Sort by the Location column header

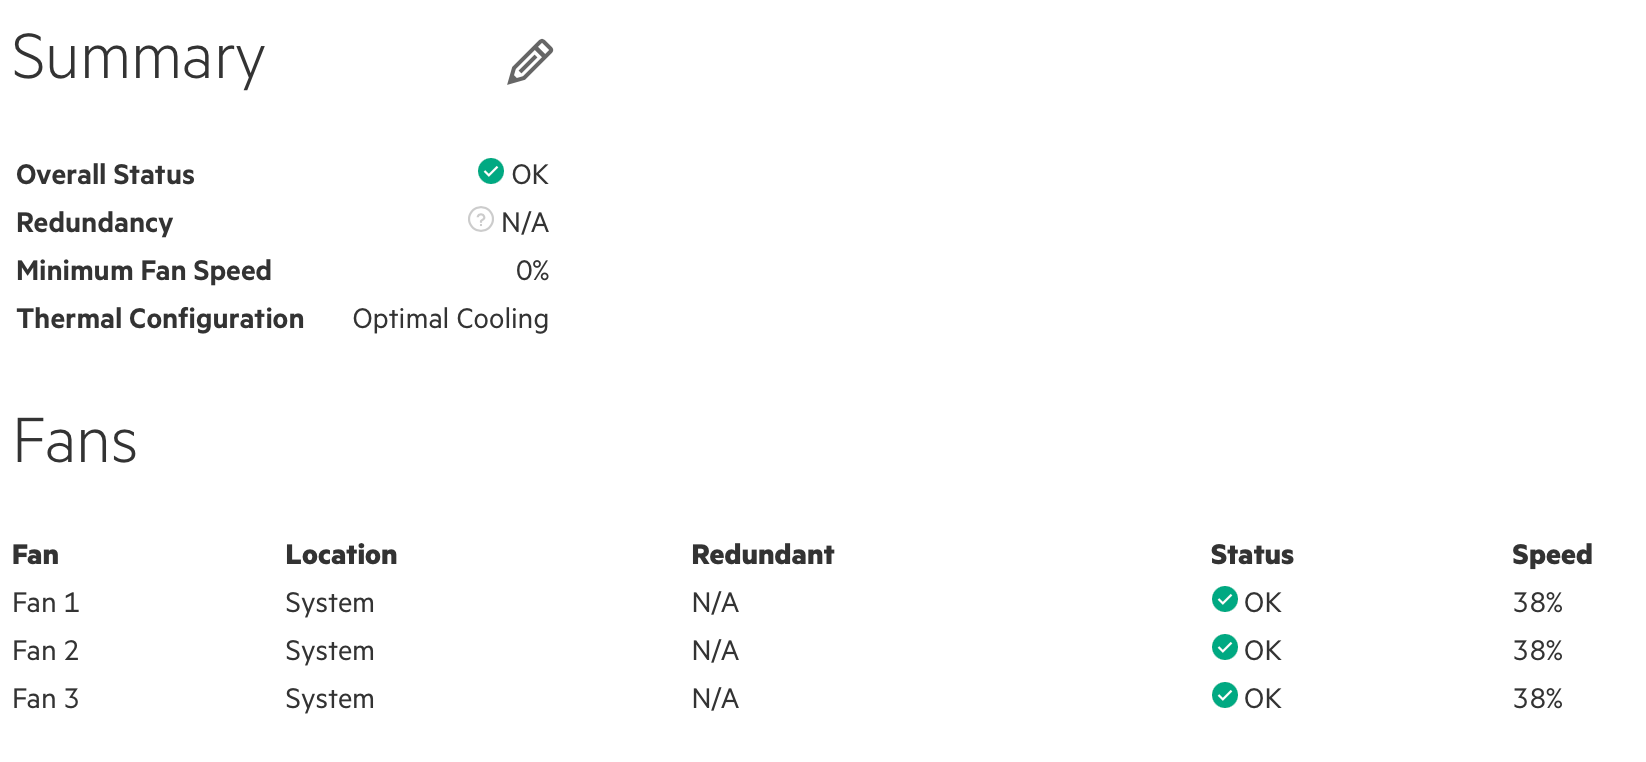341,555
